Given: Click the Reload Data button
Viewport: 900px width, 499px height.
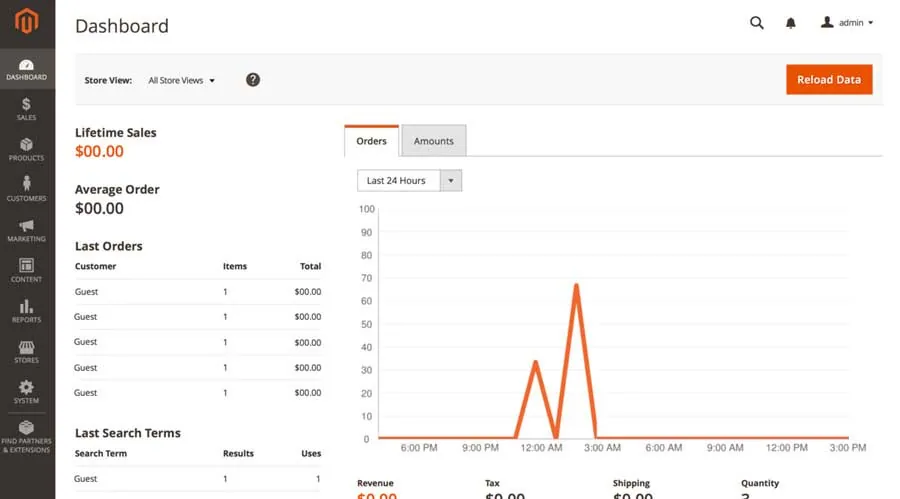Looking at the screenshot, I should pyautogui.click(x=829, y=79).
